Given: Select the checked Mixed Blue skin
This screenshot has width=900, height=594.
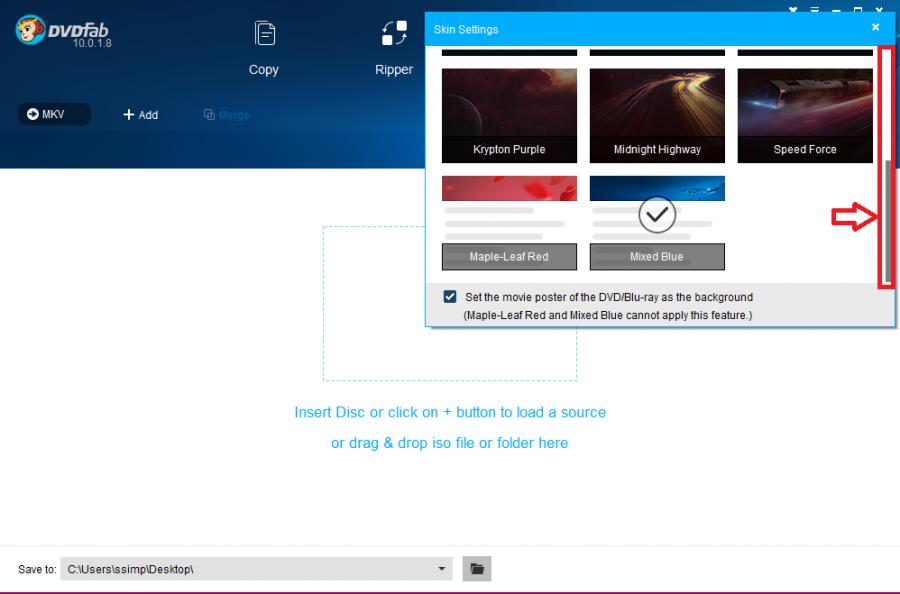Looking at the screenshot, I should tap(657, 222).
